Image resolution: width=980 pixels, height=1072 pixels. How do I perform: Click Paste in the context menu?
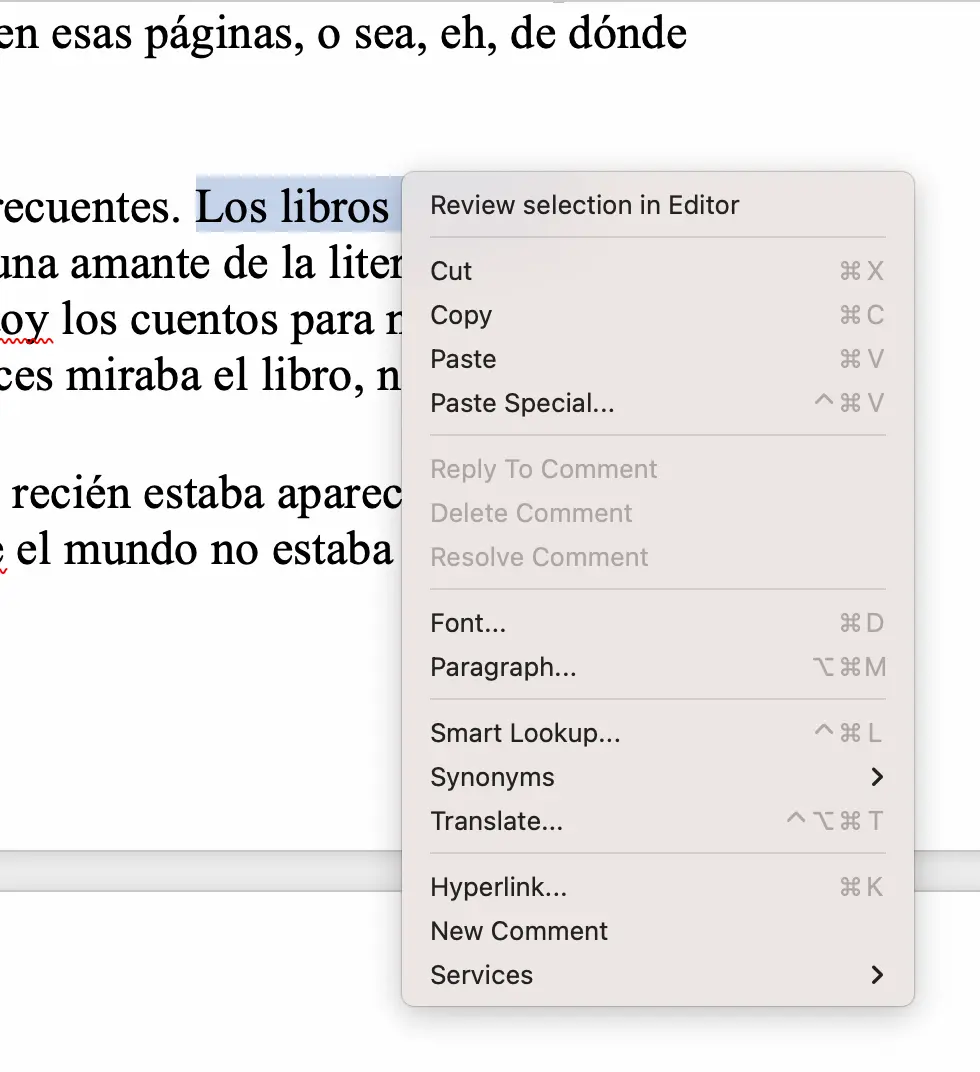point(463,359)
